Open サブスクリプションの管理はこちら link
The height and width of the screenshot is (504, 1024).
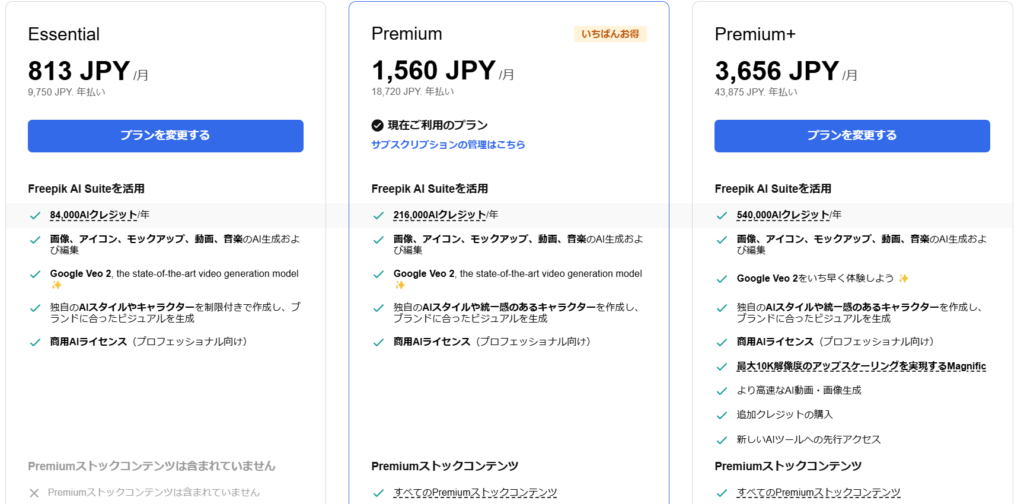click(448, 145)
